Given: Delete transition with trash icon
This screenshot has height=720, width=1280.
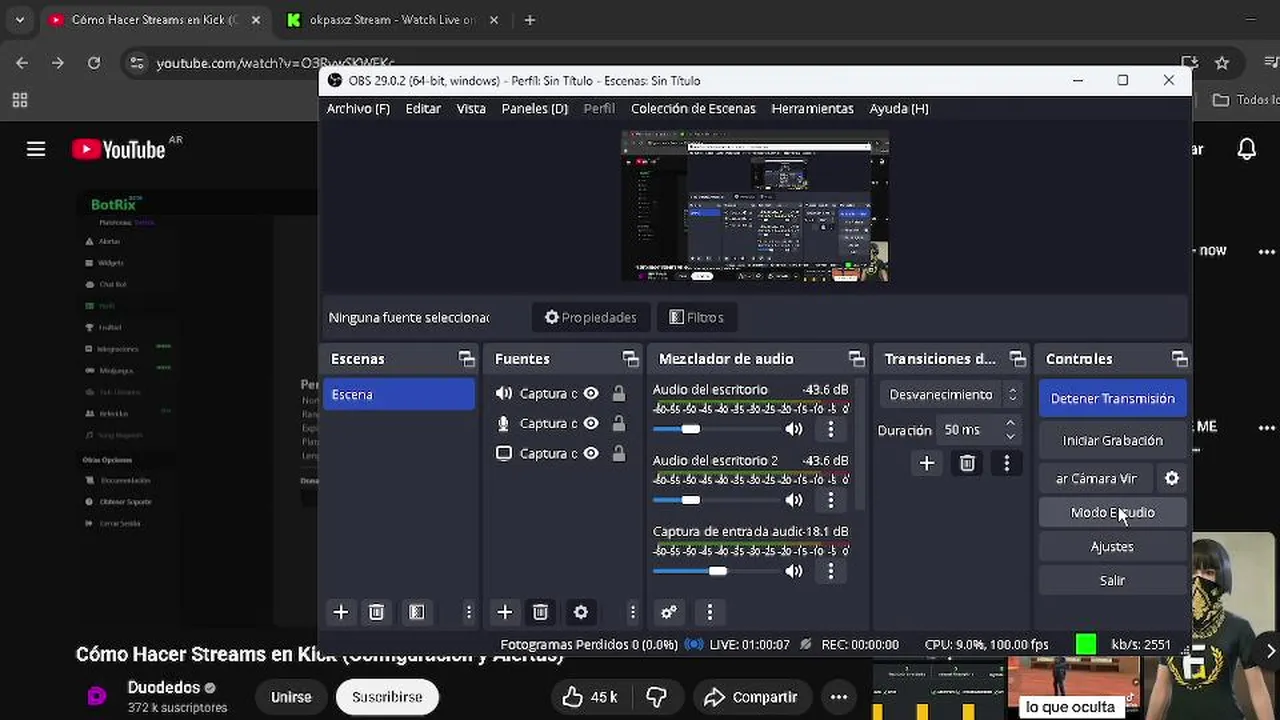Looking at the screenshot, I should point(967,463).
